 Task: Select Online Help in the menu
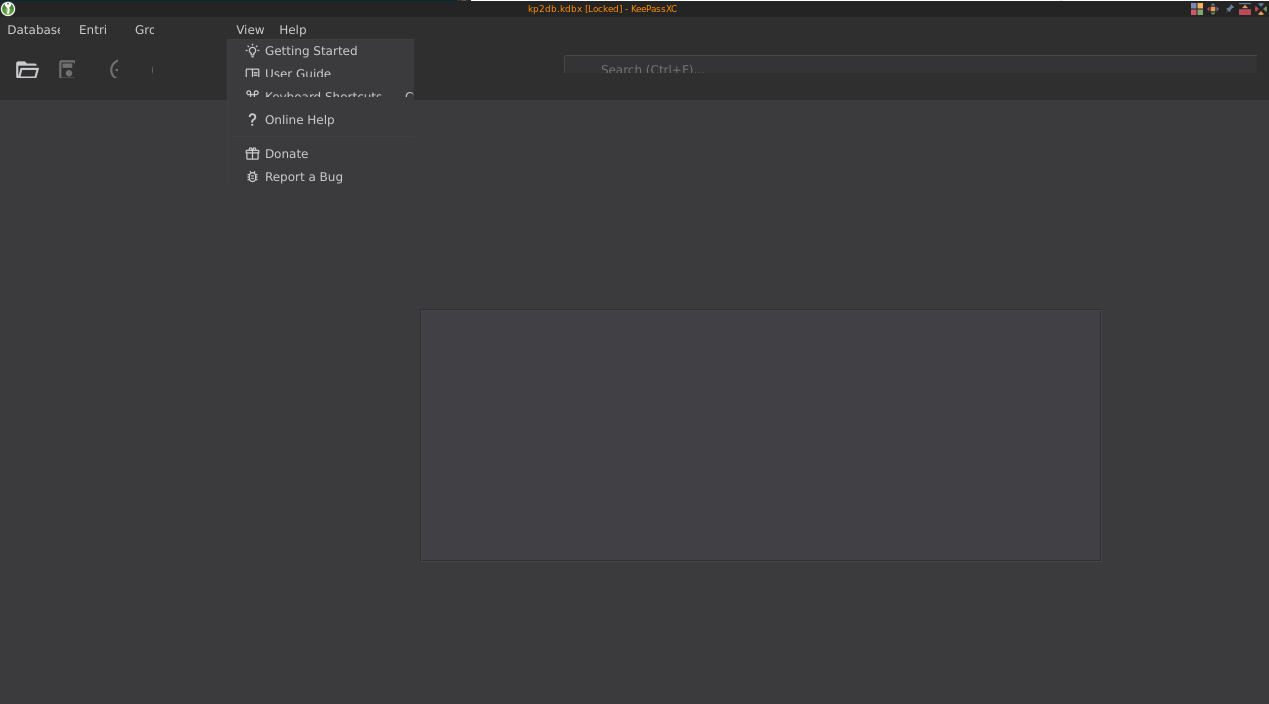click(x=321, y=120)
